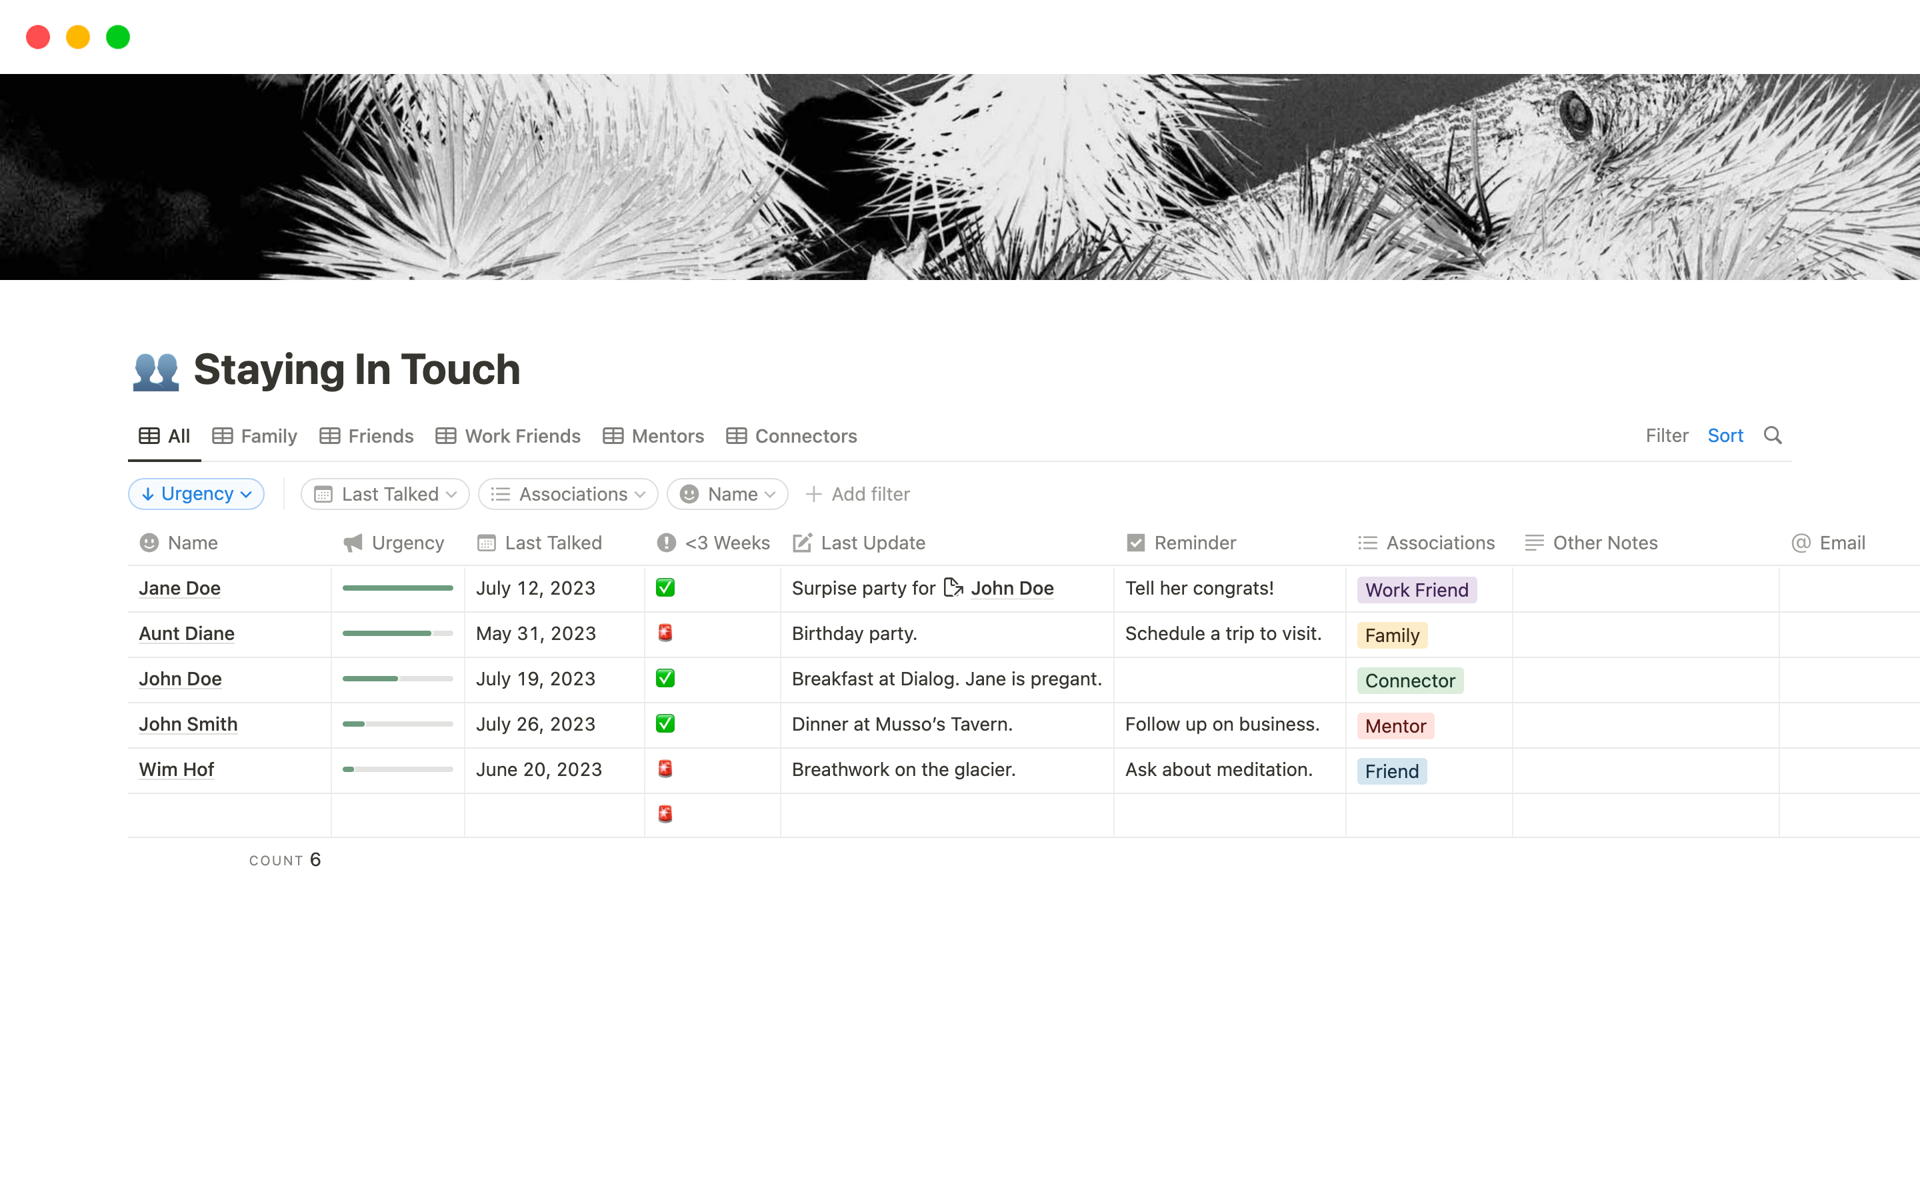The height and width of the screenshot is (1200, 1920).
Task: Toggle the green check for Jane Doe
Action: pyautogui.click(x=665, y=588)
